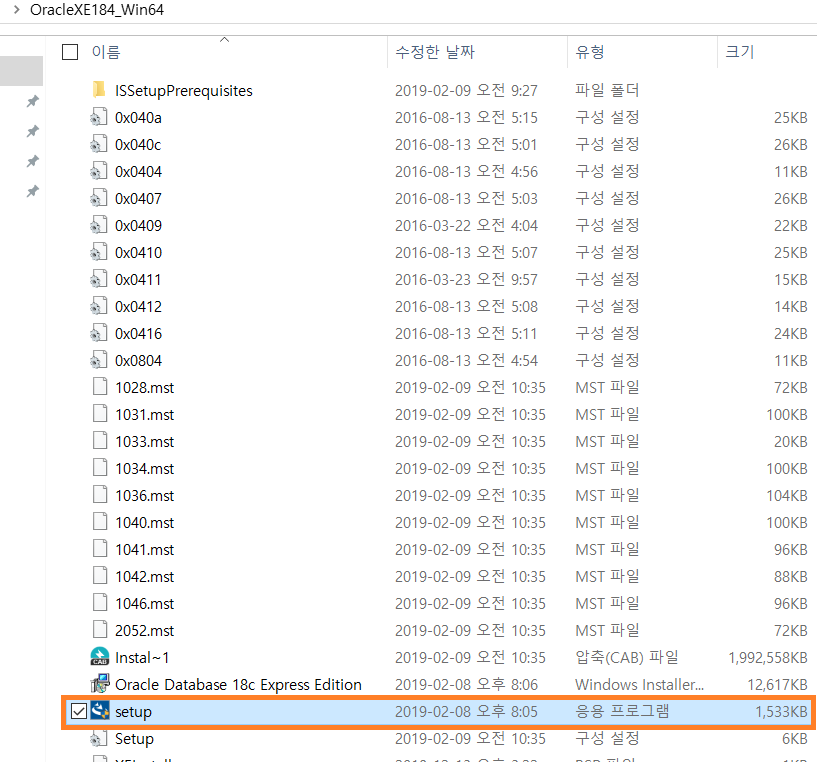Viewport: 817px width, 762px height.
Task: Select the 0x0412 config file icon
Action: (x=99, y=306)
